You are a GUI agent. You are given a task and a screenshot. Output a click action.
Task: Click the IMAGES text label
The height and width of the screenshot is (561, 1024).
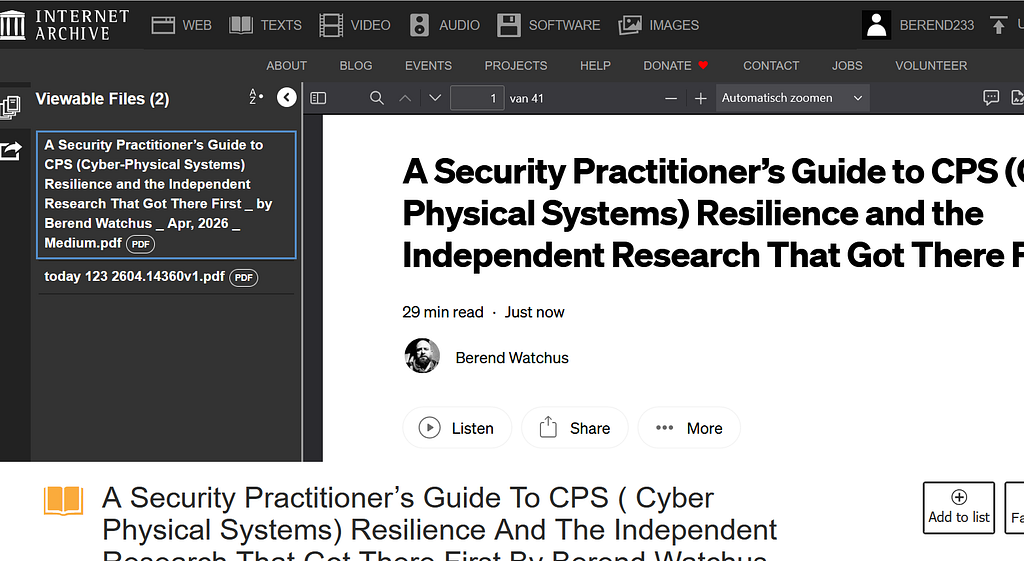[674, 25]
